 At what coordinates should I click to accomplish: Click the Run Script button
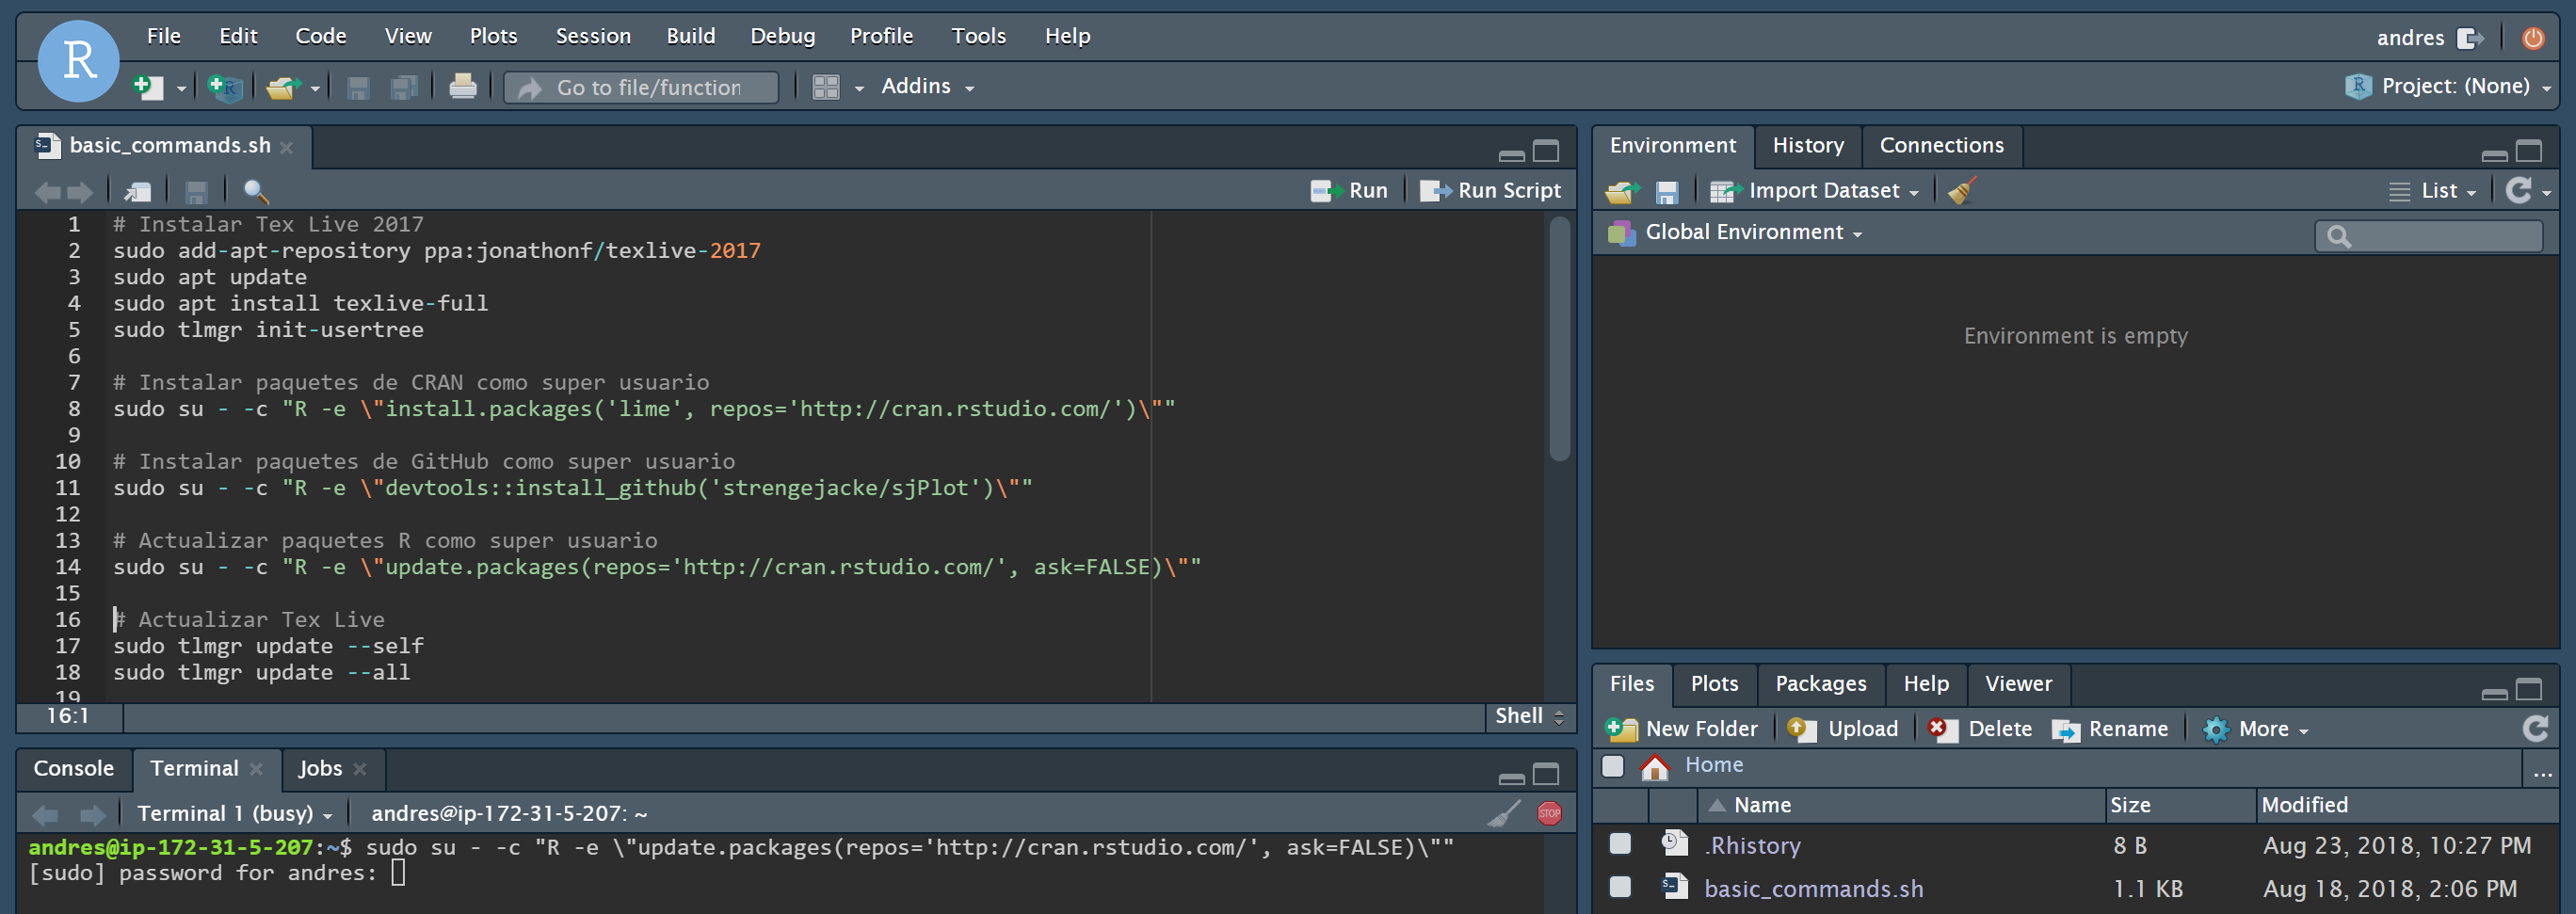[x=1490, y=190]
